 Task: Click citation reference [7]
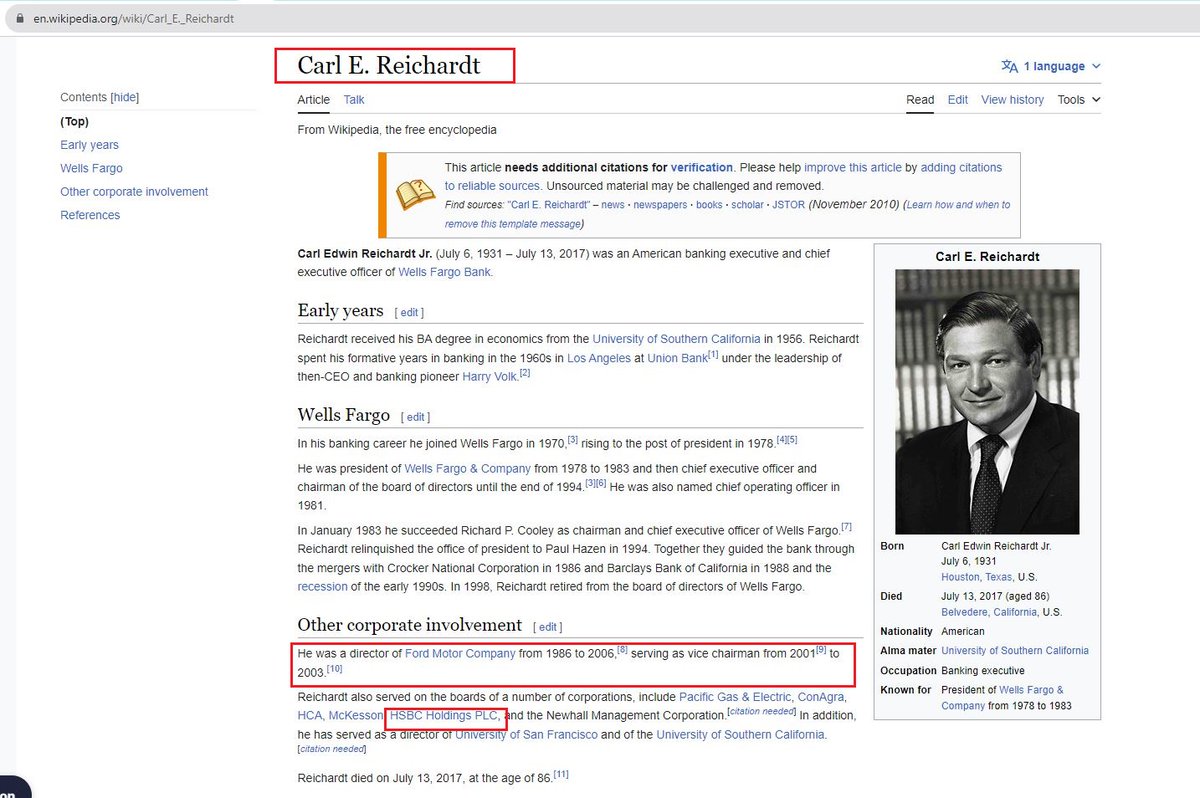tap(846, 526)
